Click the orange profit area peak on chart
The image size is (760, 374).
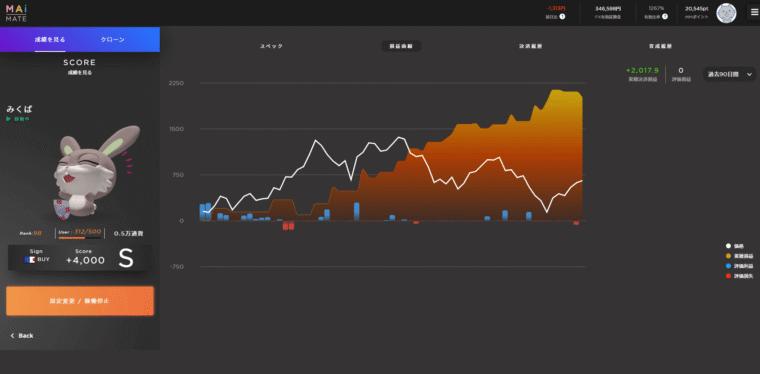tap(555, 91)
